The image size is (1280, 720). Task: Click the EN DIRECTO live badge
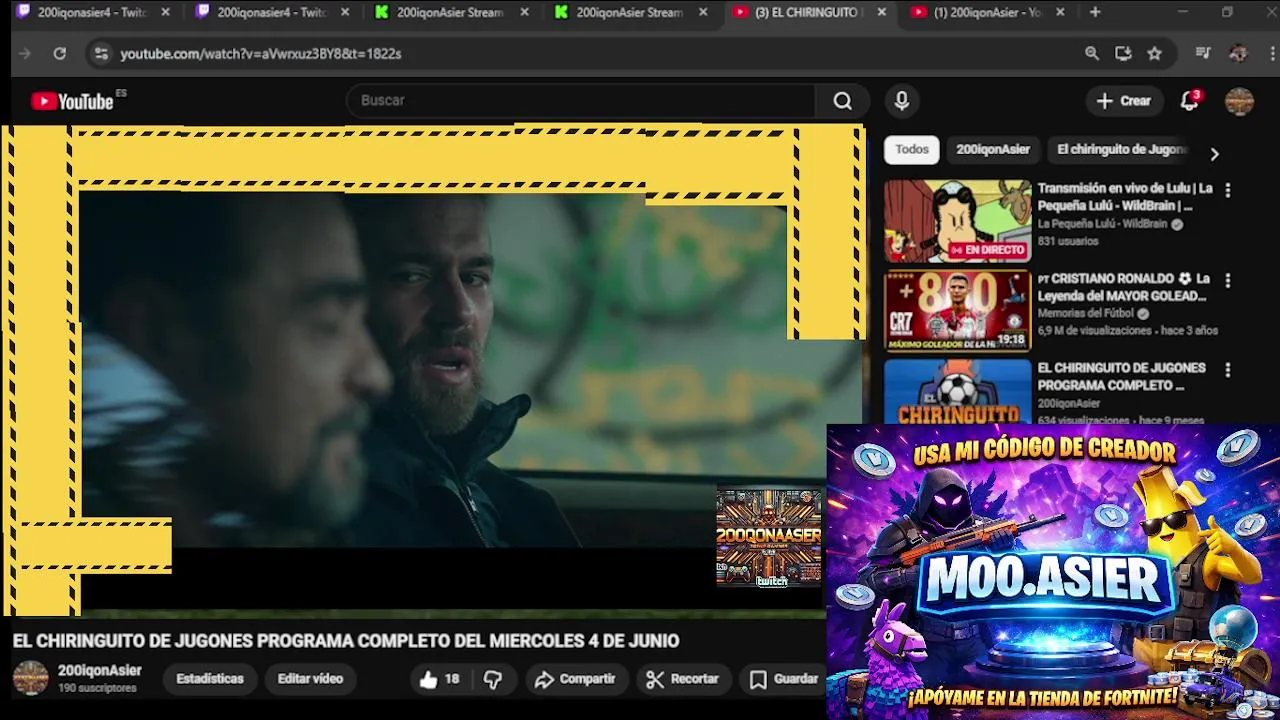(x=987, y=250)
